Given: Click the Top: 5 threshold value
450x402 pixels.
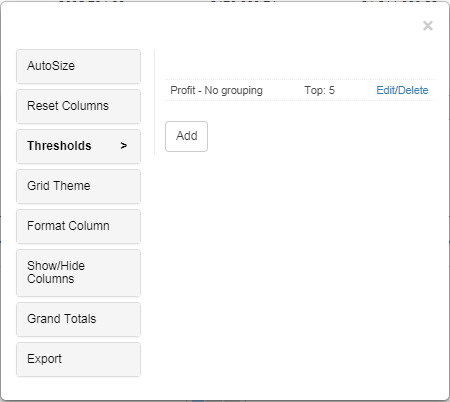Looking at the screenshot, I should (319, 90).
